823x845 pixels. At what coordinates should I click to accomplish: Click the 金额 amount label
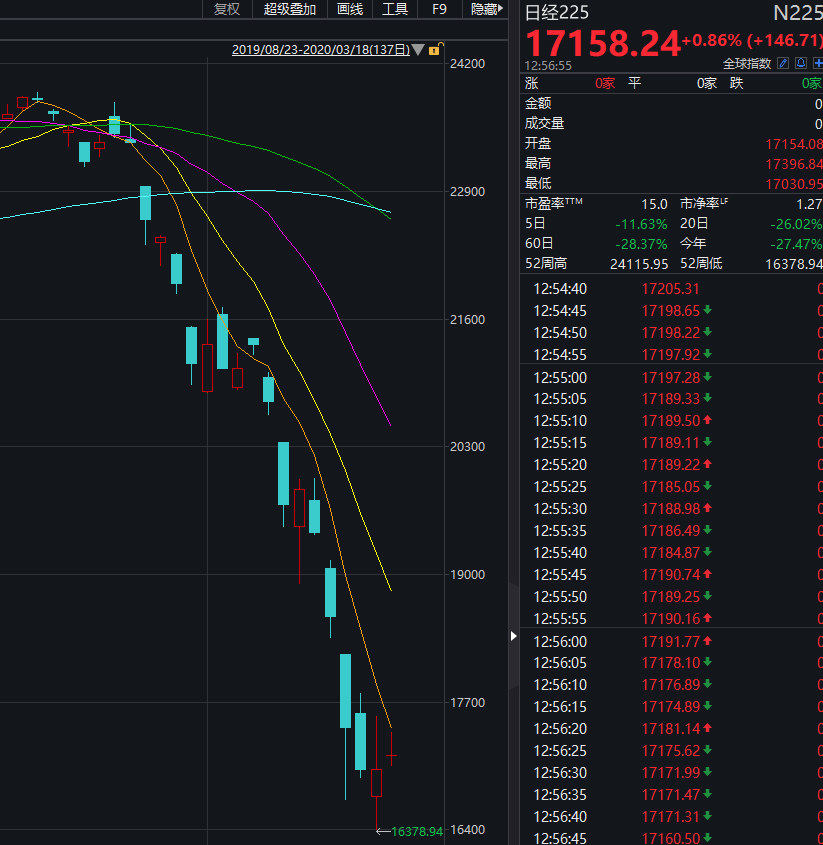[x=538, y=103]
